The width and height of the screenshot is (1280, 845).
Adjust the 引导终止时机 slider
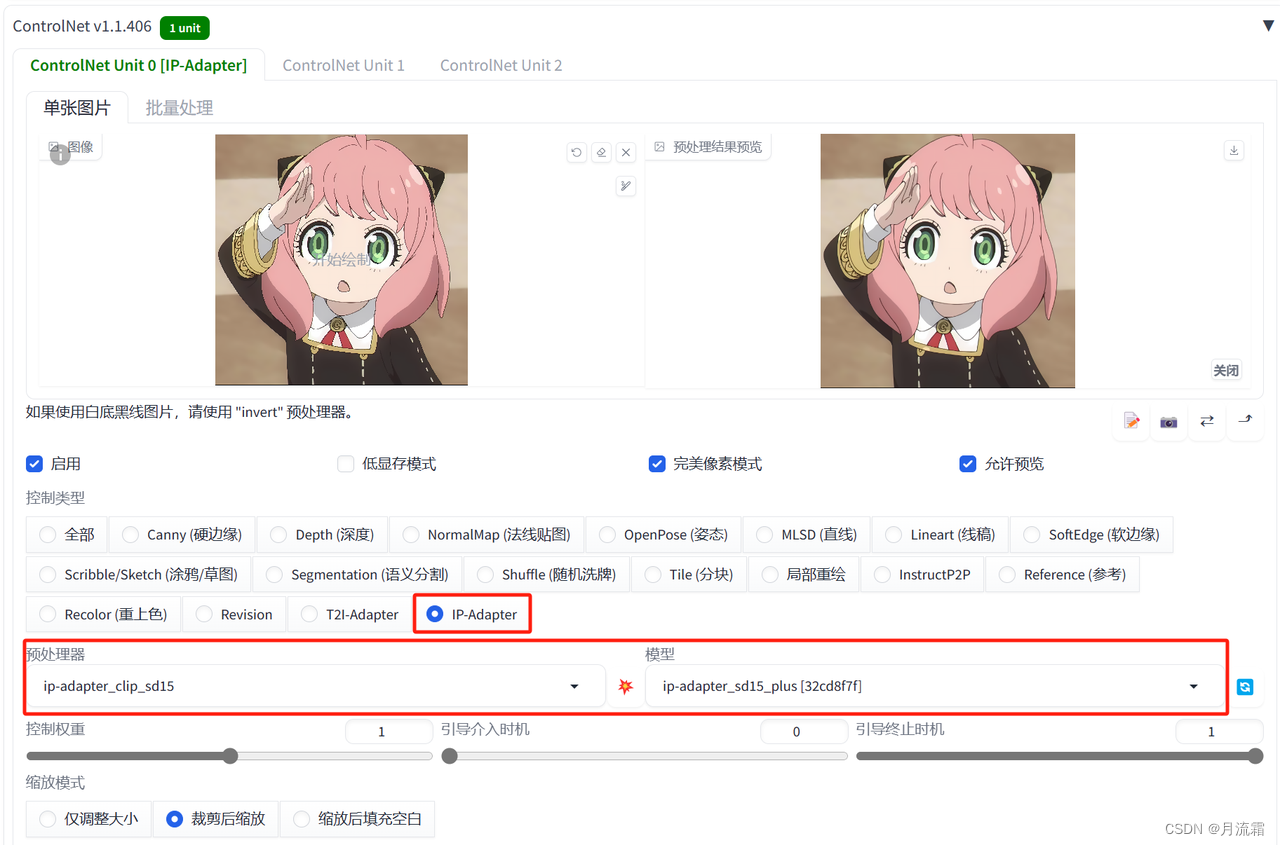point(1060,756)
